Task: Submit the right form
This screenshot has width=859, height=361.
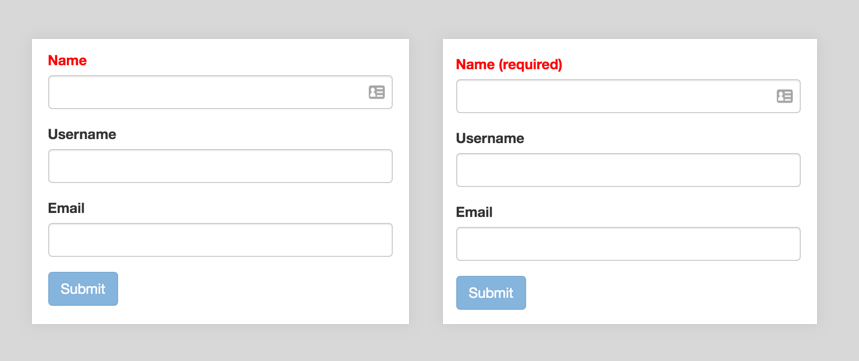Action: pyautogui.click(x=491, y=293)
